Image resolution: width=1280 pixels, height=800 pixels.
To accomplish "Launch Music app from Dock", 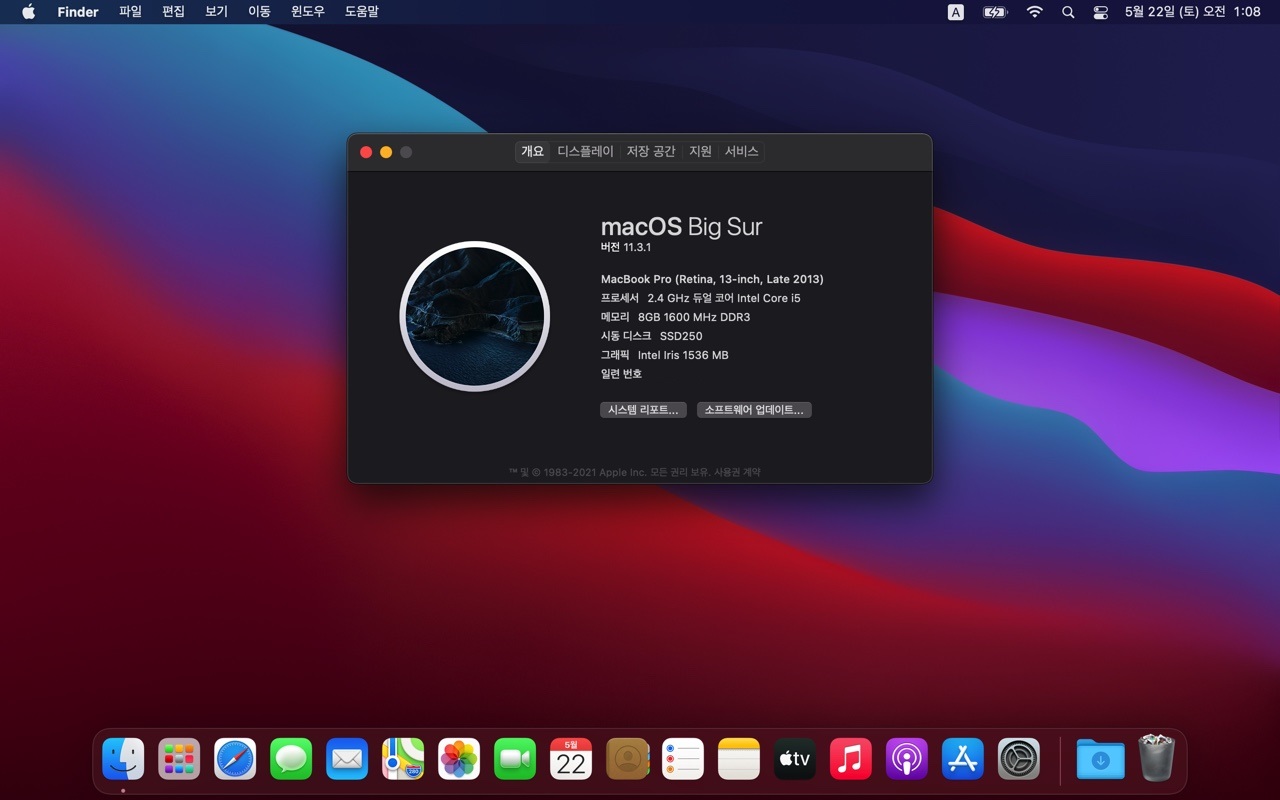I will point(851,759).
